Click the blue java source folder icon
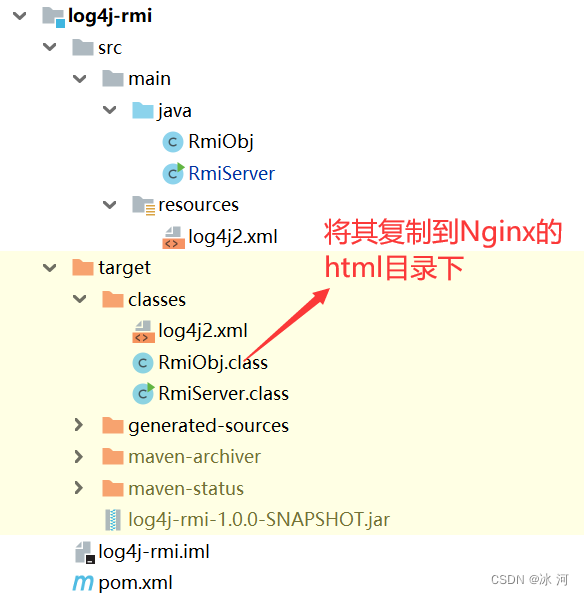Viewport: 584px width, 595px height. click(143, 110)
